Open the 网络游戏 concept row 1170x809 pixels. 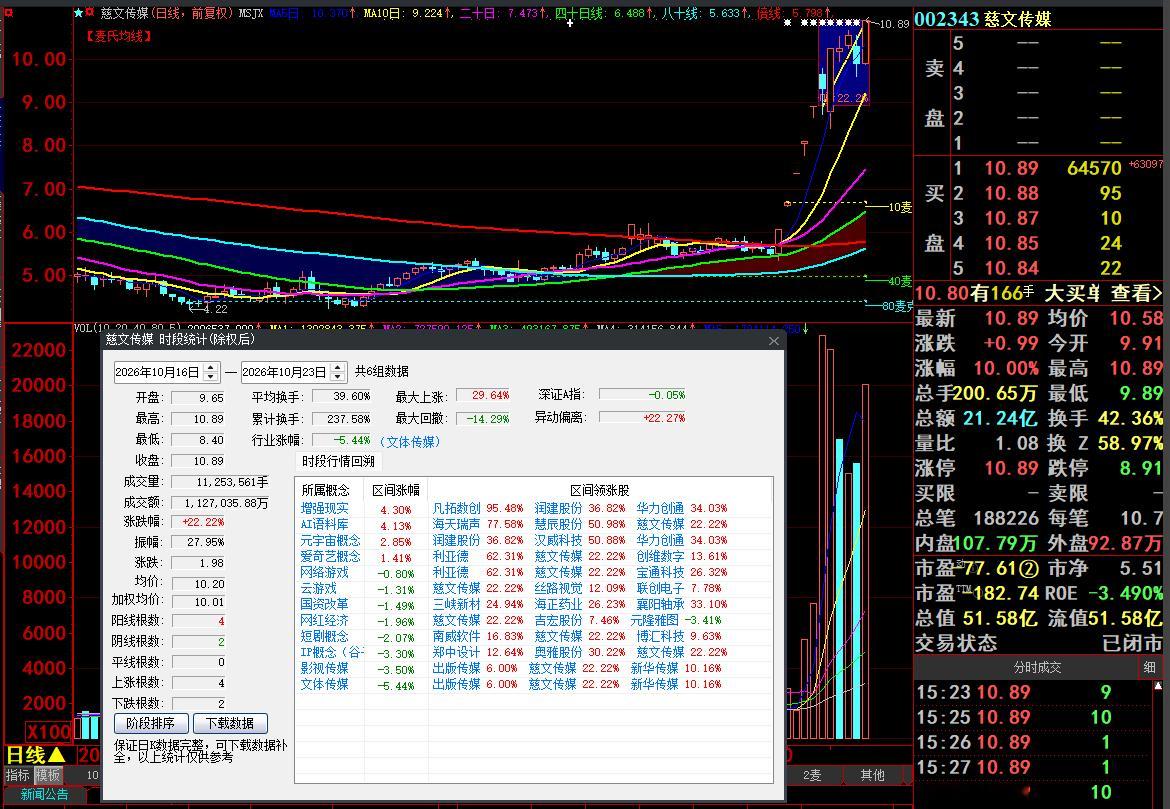point(325,572)
